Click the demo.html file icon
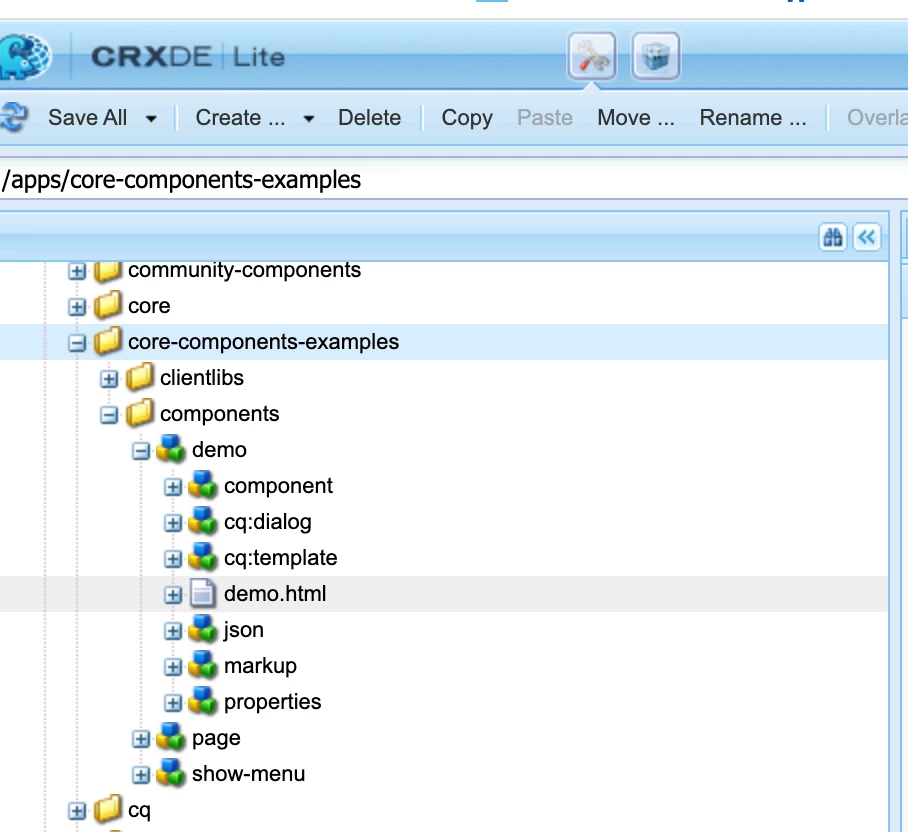 pyautogui.click(x=203, y=593)
